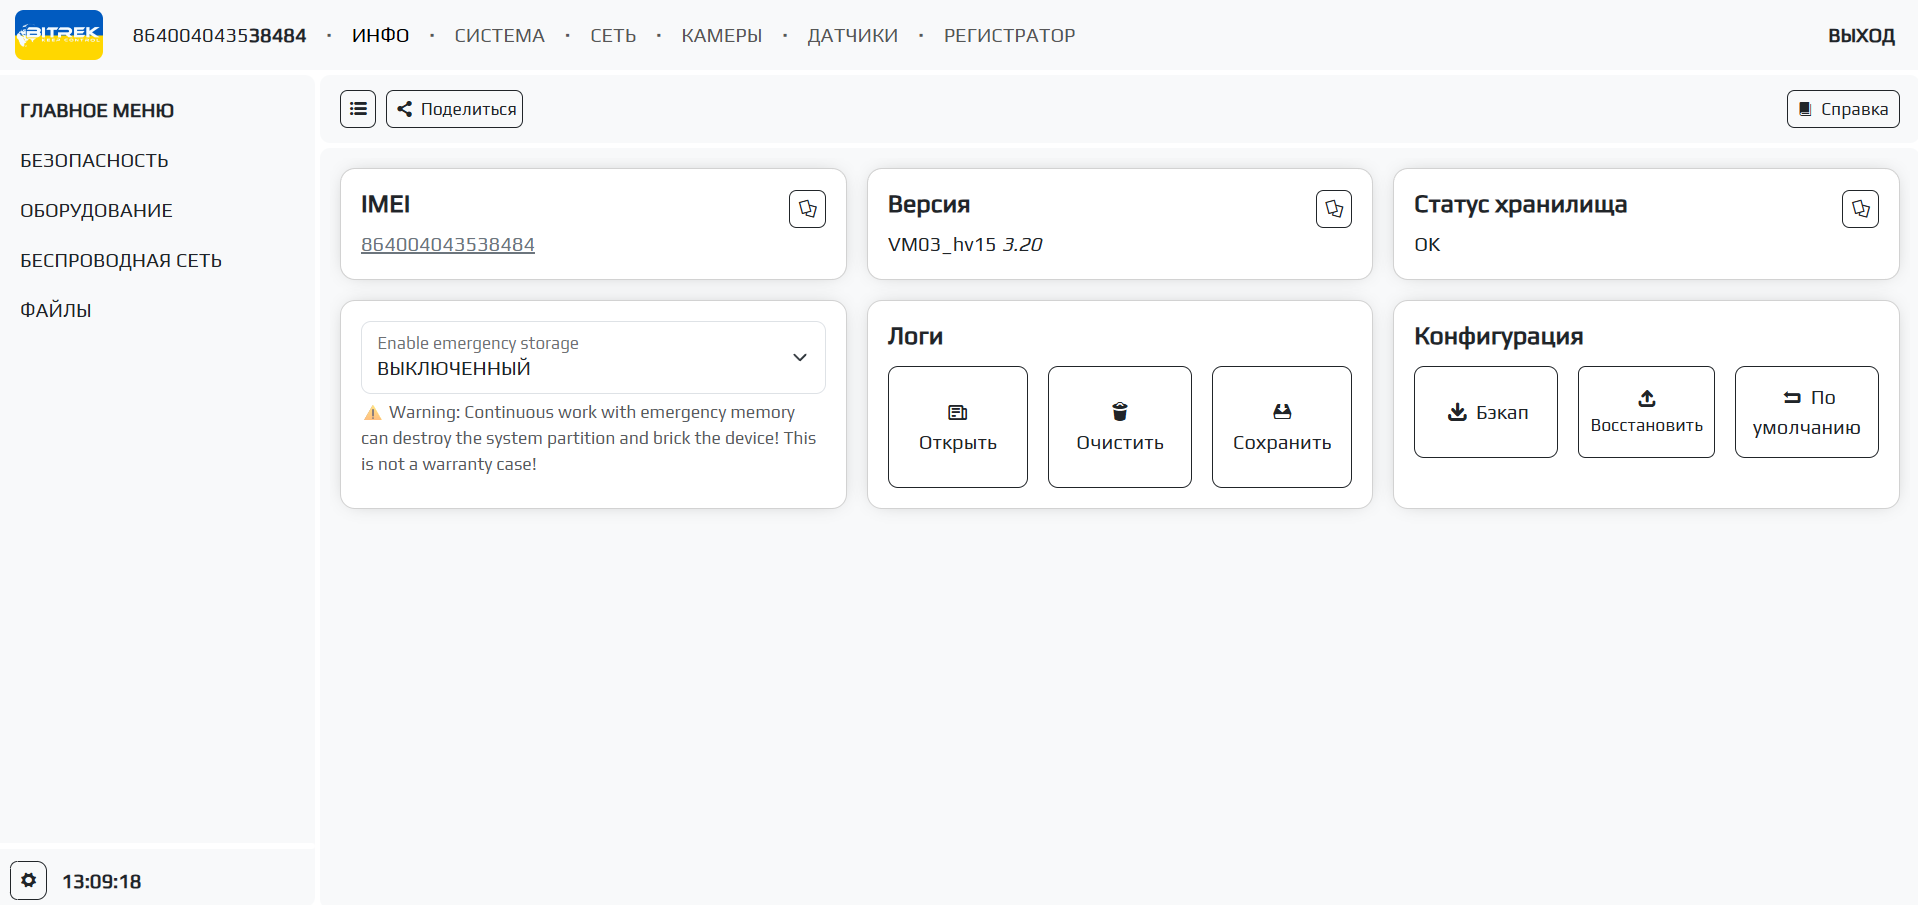Copy the IMEI value with copy icon

pyautogui.click(x=807, y=209)
